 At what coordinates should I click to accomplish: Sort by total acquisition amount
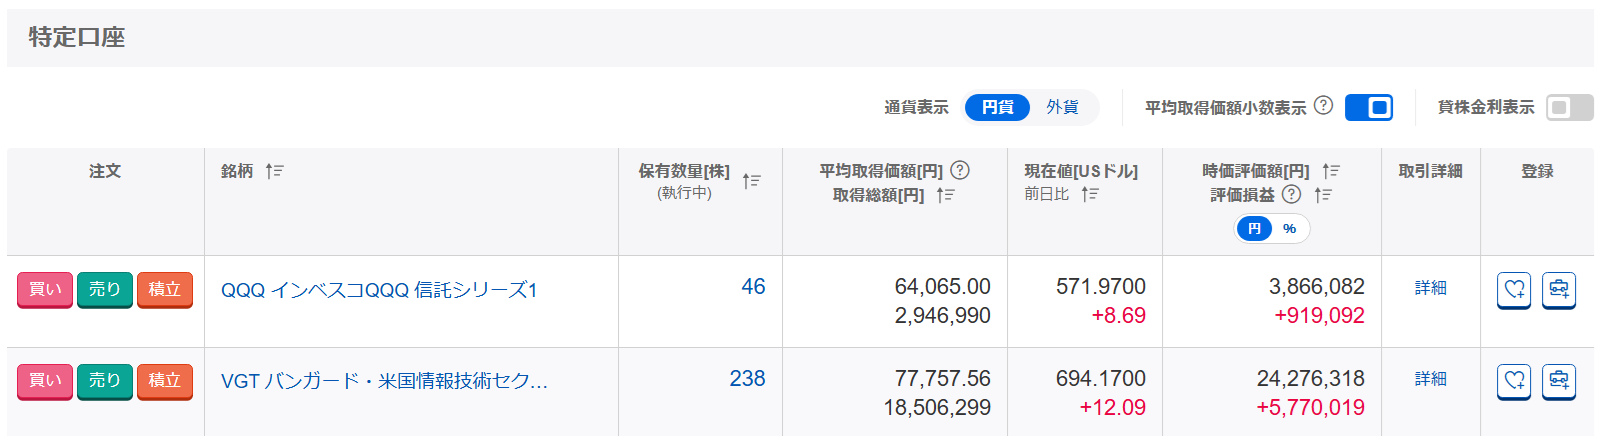(946, 195)
